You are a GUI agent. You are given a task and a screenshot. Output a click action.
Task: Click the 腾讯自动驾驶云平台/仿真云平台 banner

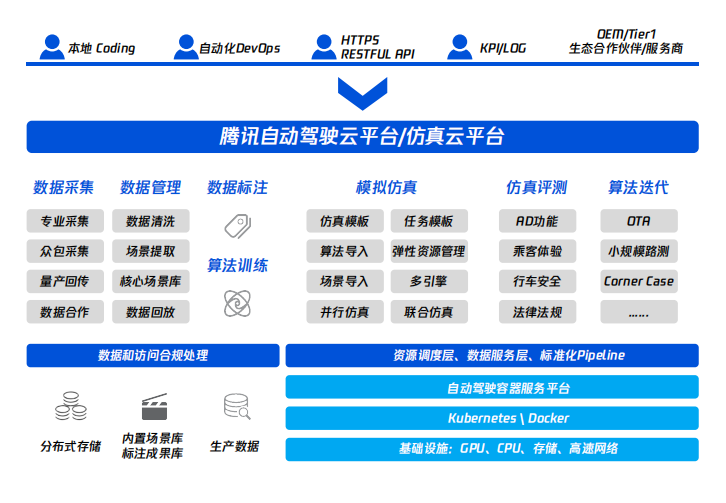pos(363,137)
